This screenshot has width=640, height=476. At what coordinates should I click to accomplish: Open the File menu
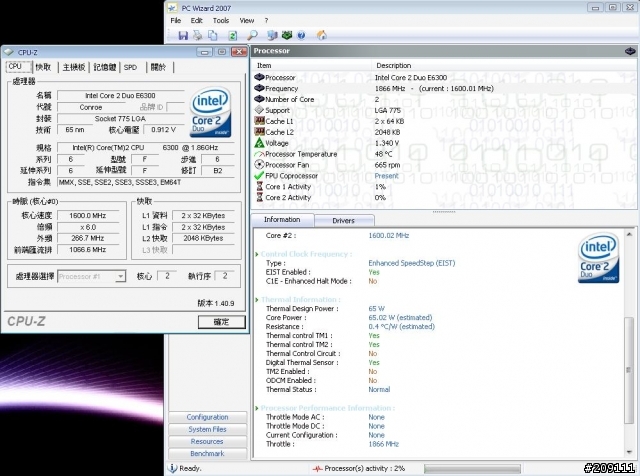click(176, 20)
